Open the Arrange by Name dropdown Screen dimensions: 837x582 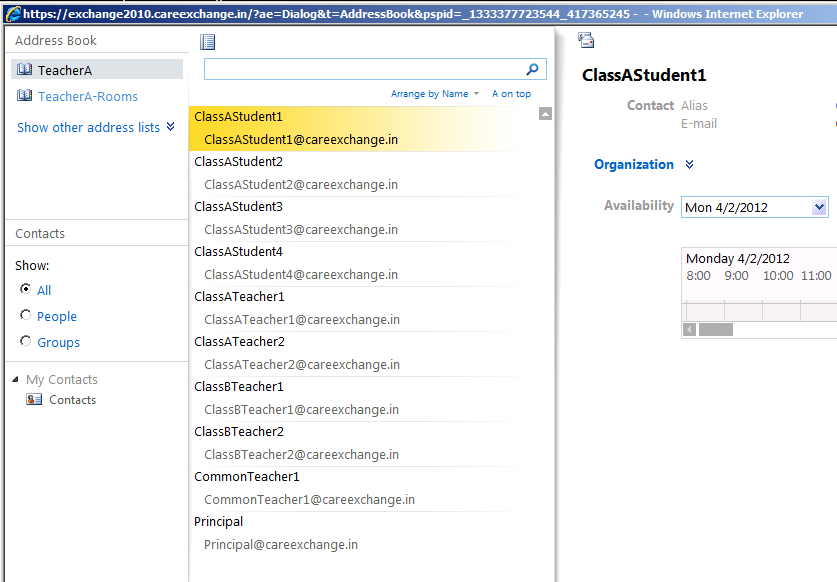[x=435, y=93]
